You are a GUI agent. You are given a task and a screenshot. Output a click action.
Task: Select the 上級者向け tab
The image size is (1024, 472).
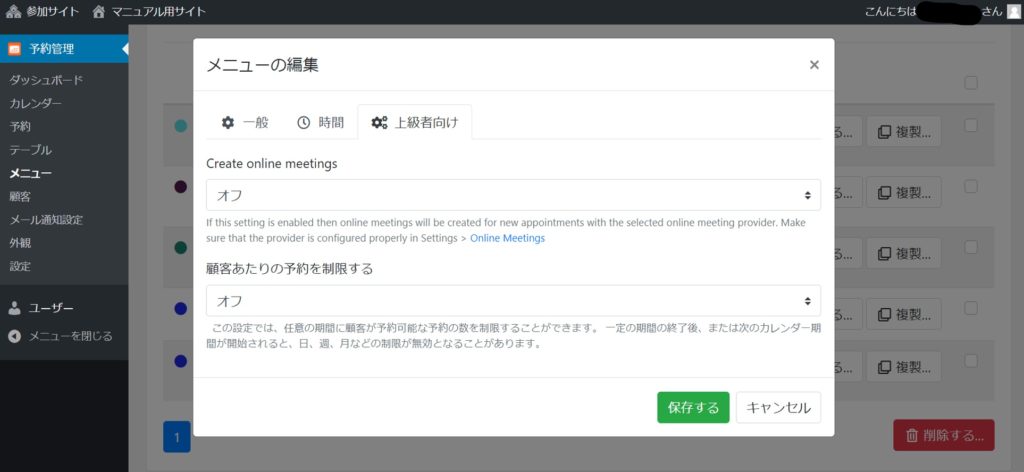[414, 122]
